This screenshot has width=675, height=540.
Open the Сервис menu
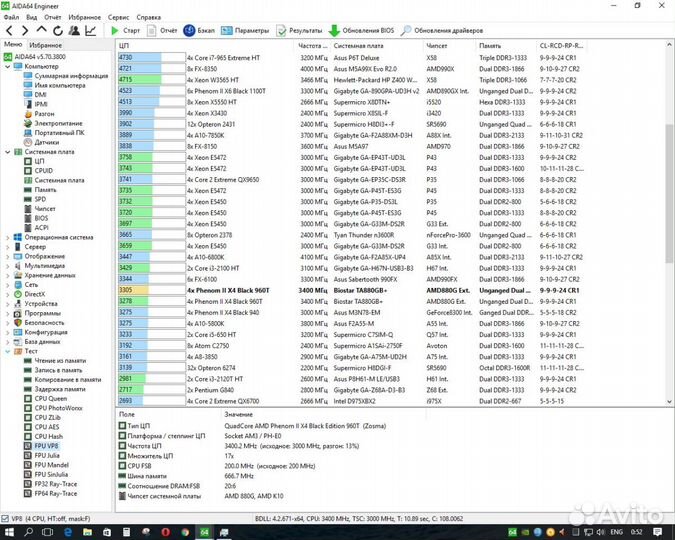coord(118,17)
